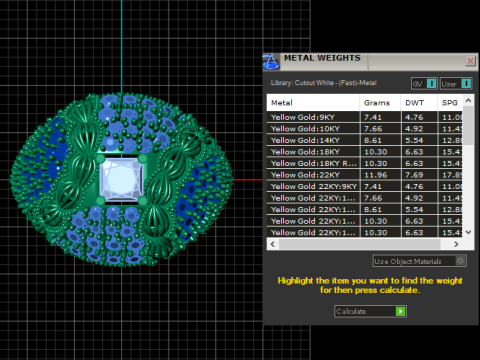Select the Yellow Gold:18KY R... row
Image resolution: width=480 pixels, height=360 pixels.
pos(365,163)
